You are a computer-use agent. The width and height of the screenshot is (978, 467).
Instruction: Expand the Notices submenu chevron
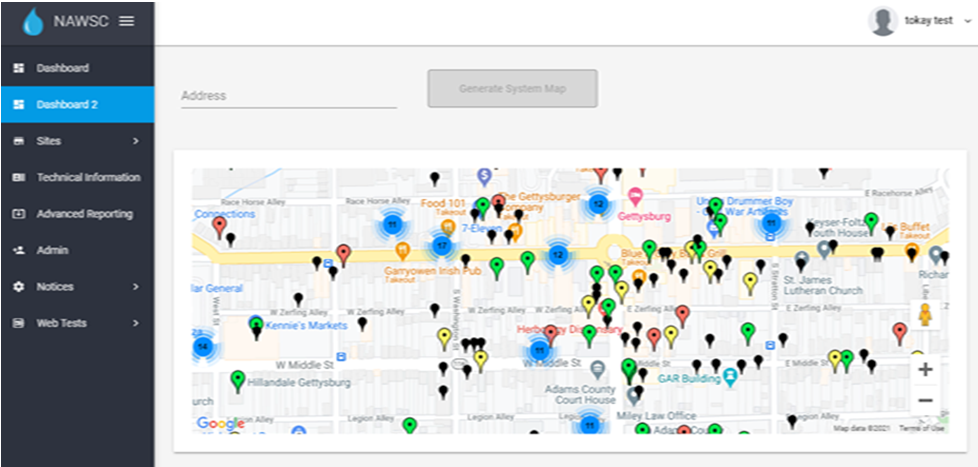coord(135,287)
